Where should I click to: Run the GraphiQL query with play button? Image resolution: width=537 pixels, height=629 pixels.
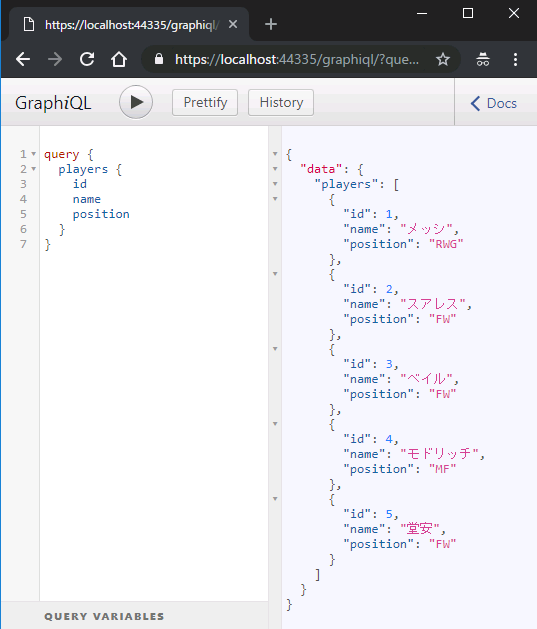(136, 102)
